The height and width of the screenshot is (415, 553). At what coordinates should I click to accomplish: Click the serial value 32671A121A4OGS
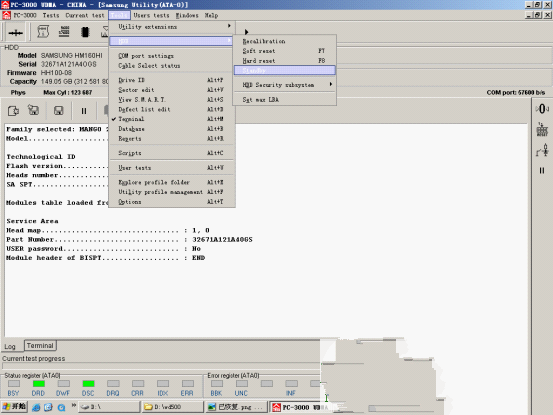tap(68, 64)
